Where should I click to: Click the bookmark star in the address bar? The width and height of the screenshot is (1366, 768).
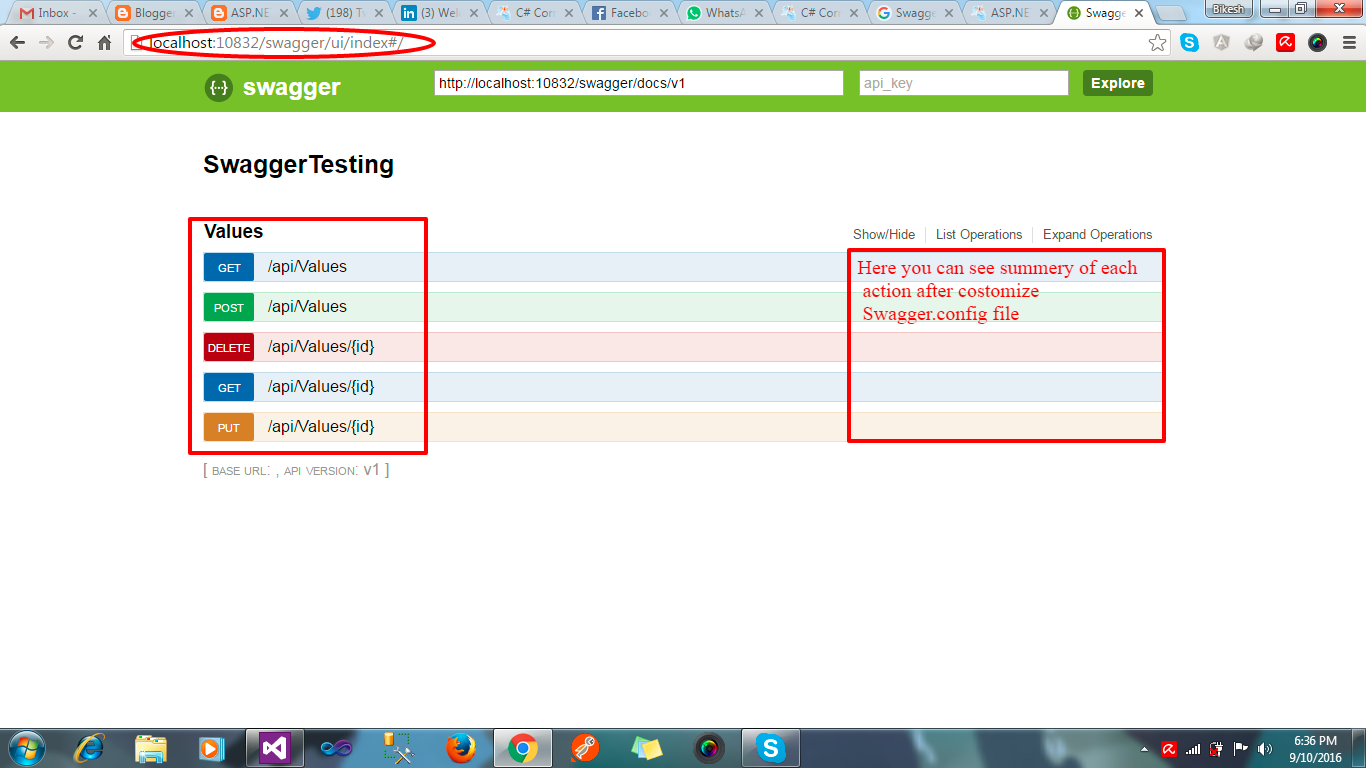point(1158,43)
